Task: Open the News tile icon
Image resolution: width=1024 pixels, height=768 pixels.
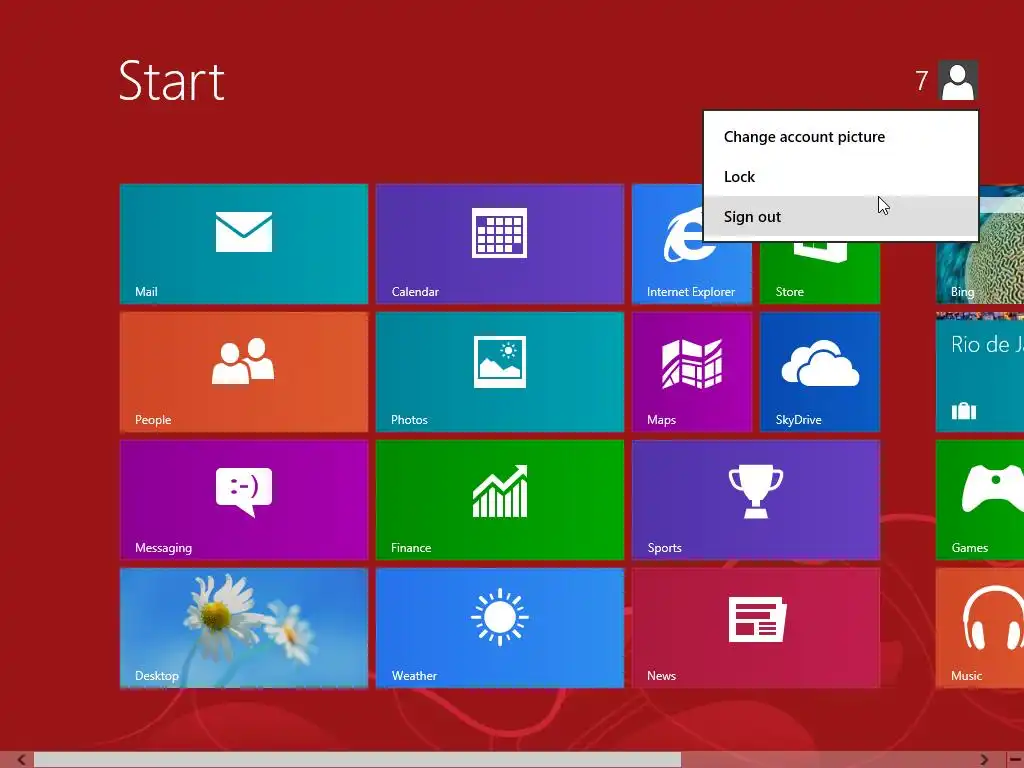Action: click(x=758, y=619)
